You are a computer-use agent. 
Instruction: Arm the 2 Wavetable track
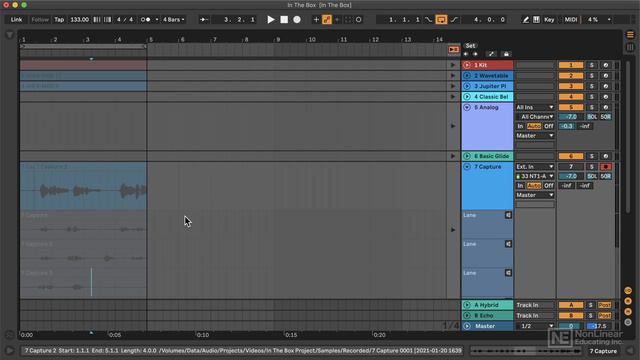[605, 76]
